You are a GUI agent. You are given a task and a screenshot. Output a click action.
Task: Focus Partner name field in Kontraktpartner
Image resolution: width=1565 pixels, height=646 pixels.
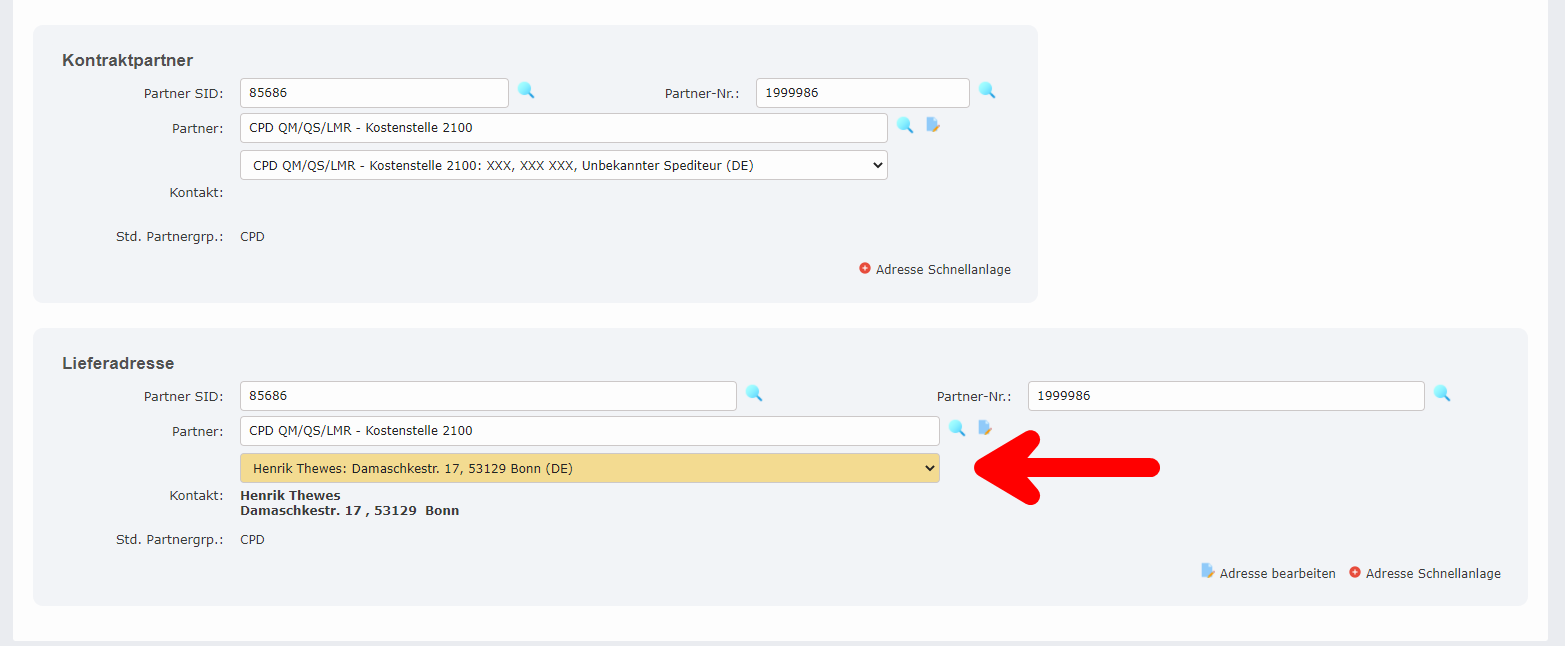coord(564,128)
